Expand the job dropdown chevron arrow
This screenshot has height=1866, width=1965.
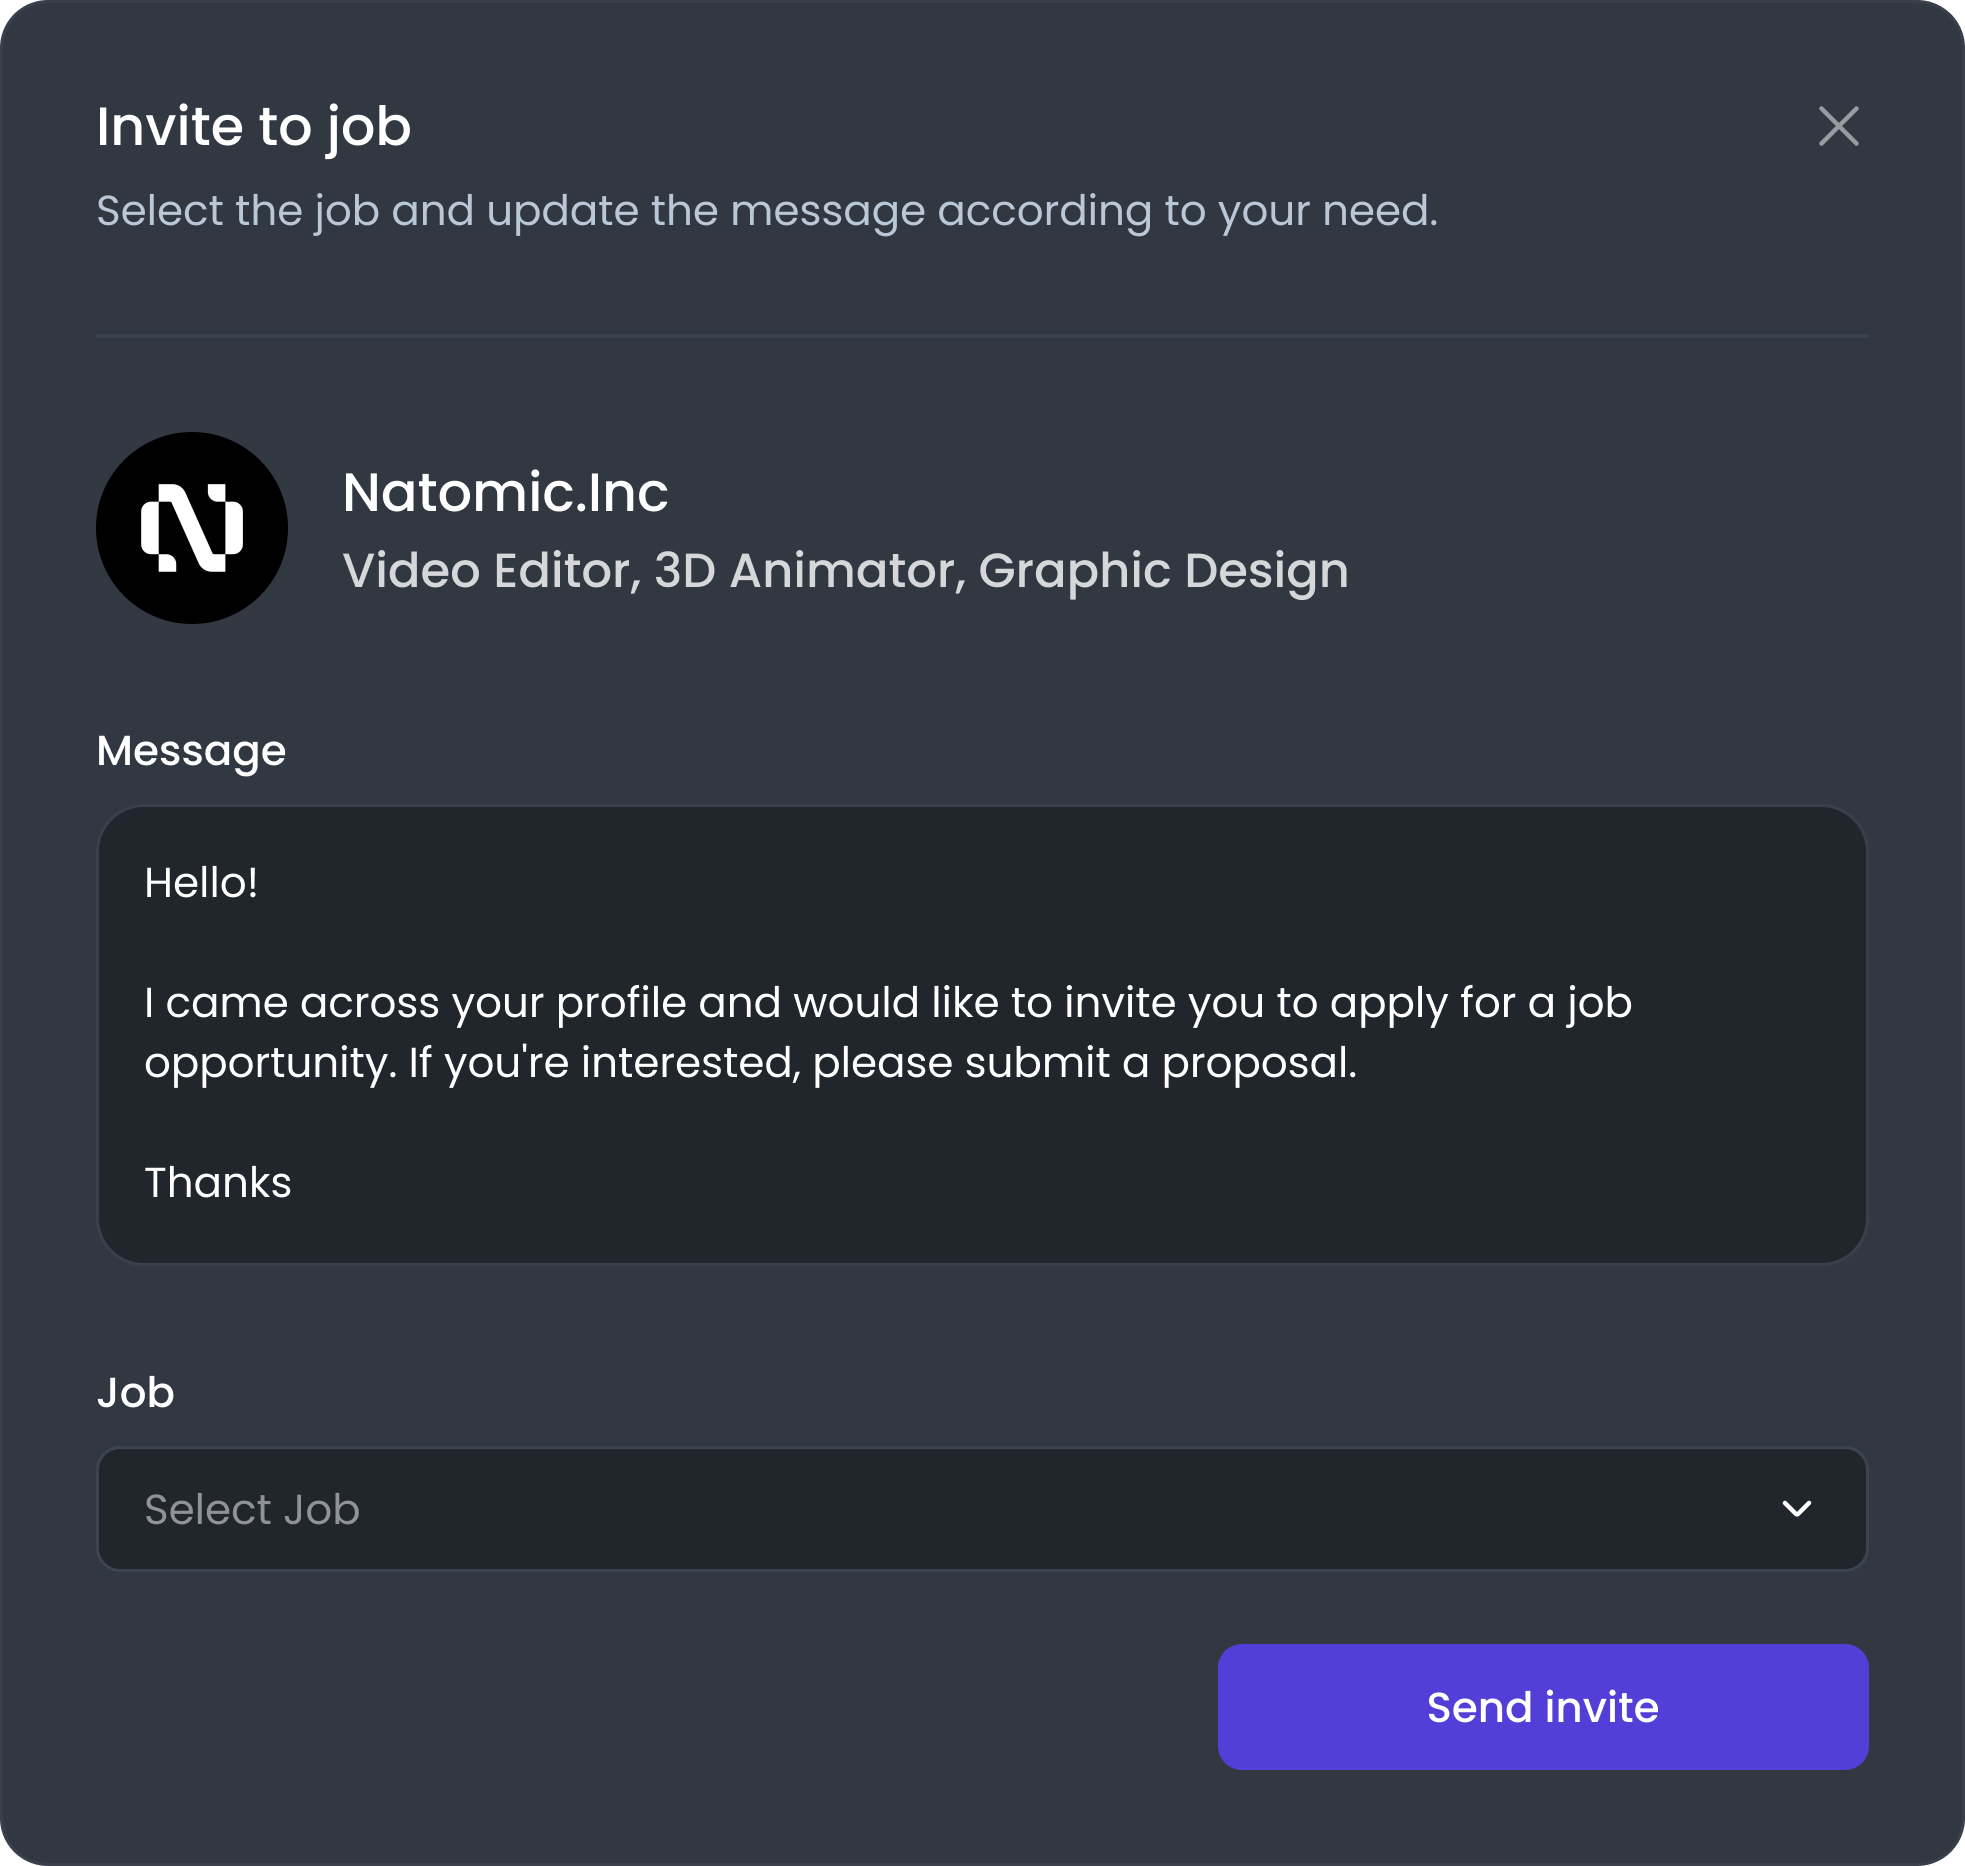[x=1797, y=1508]
